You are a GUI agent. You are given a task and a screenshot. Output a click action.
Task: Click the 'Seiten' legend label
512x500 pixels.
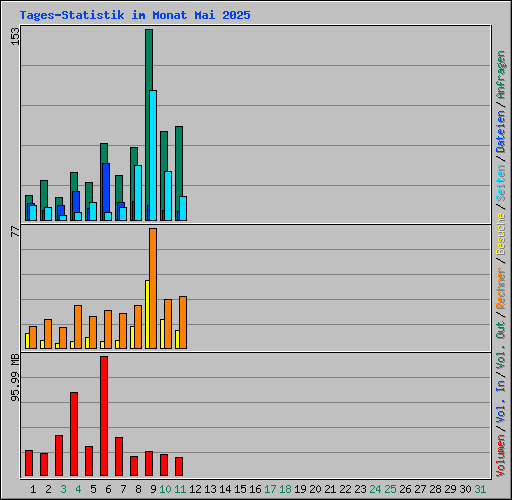coord(501,182)
